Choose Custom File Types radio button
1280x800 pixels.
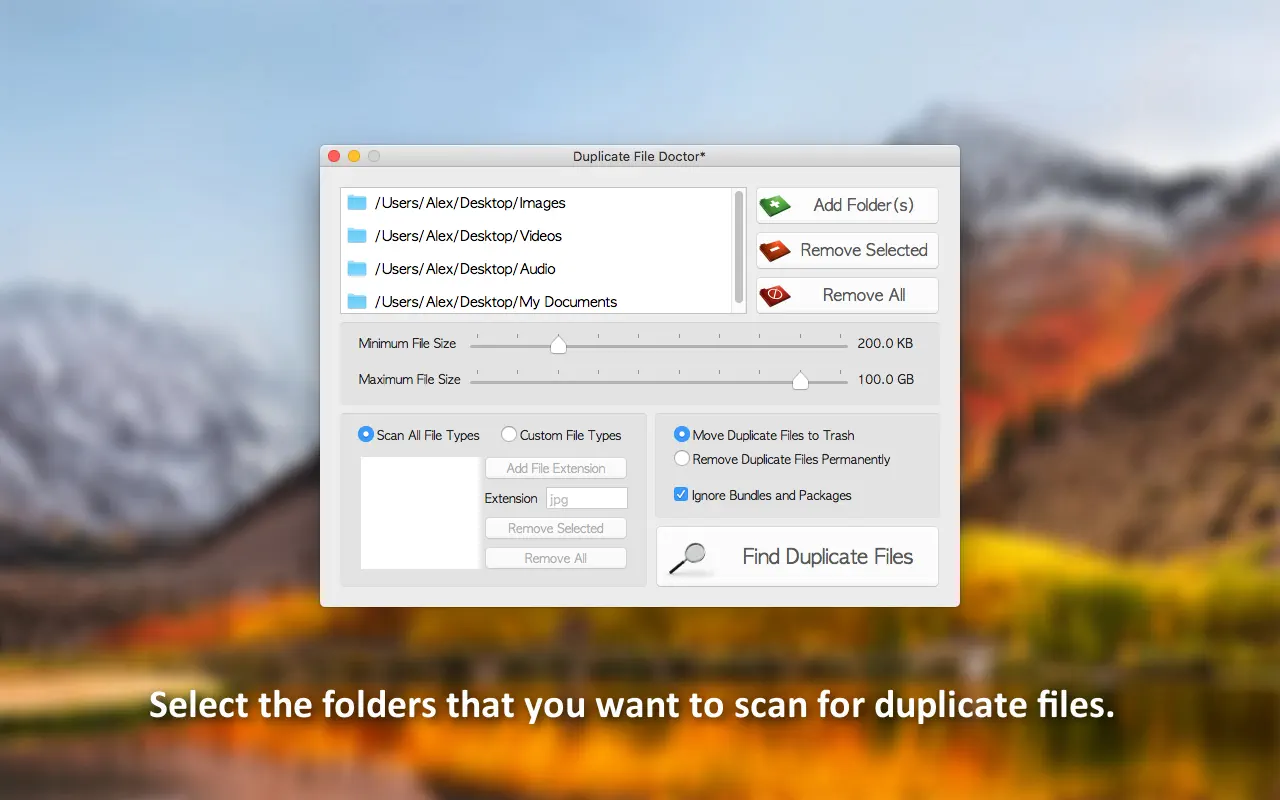click(509, 435)
